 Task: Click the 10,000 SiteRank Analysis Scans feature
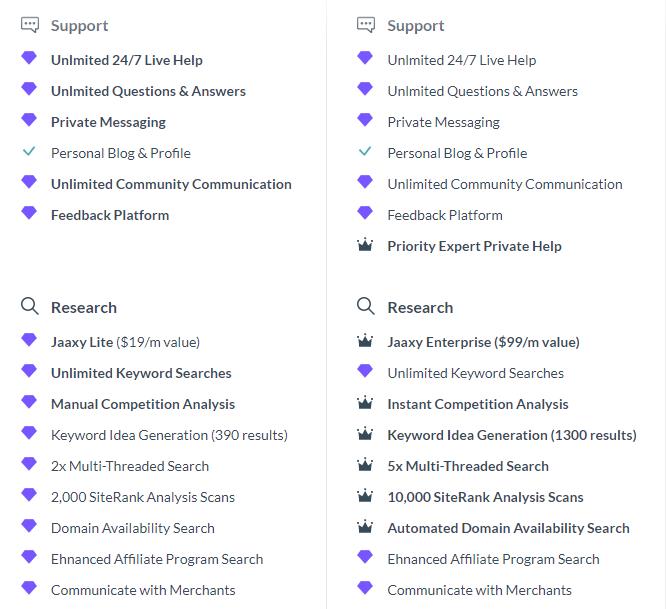tap(485, 497)
